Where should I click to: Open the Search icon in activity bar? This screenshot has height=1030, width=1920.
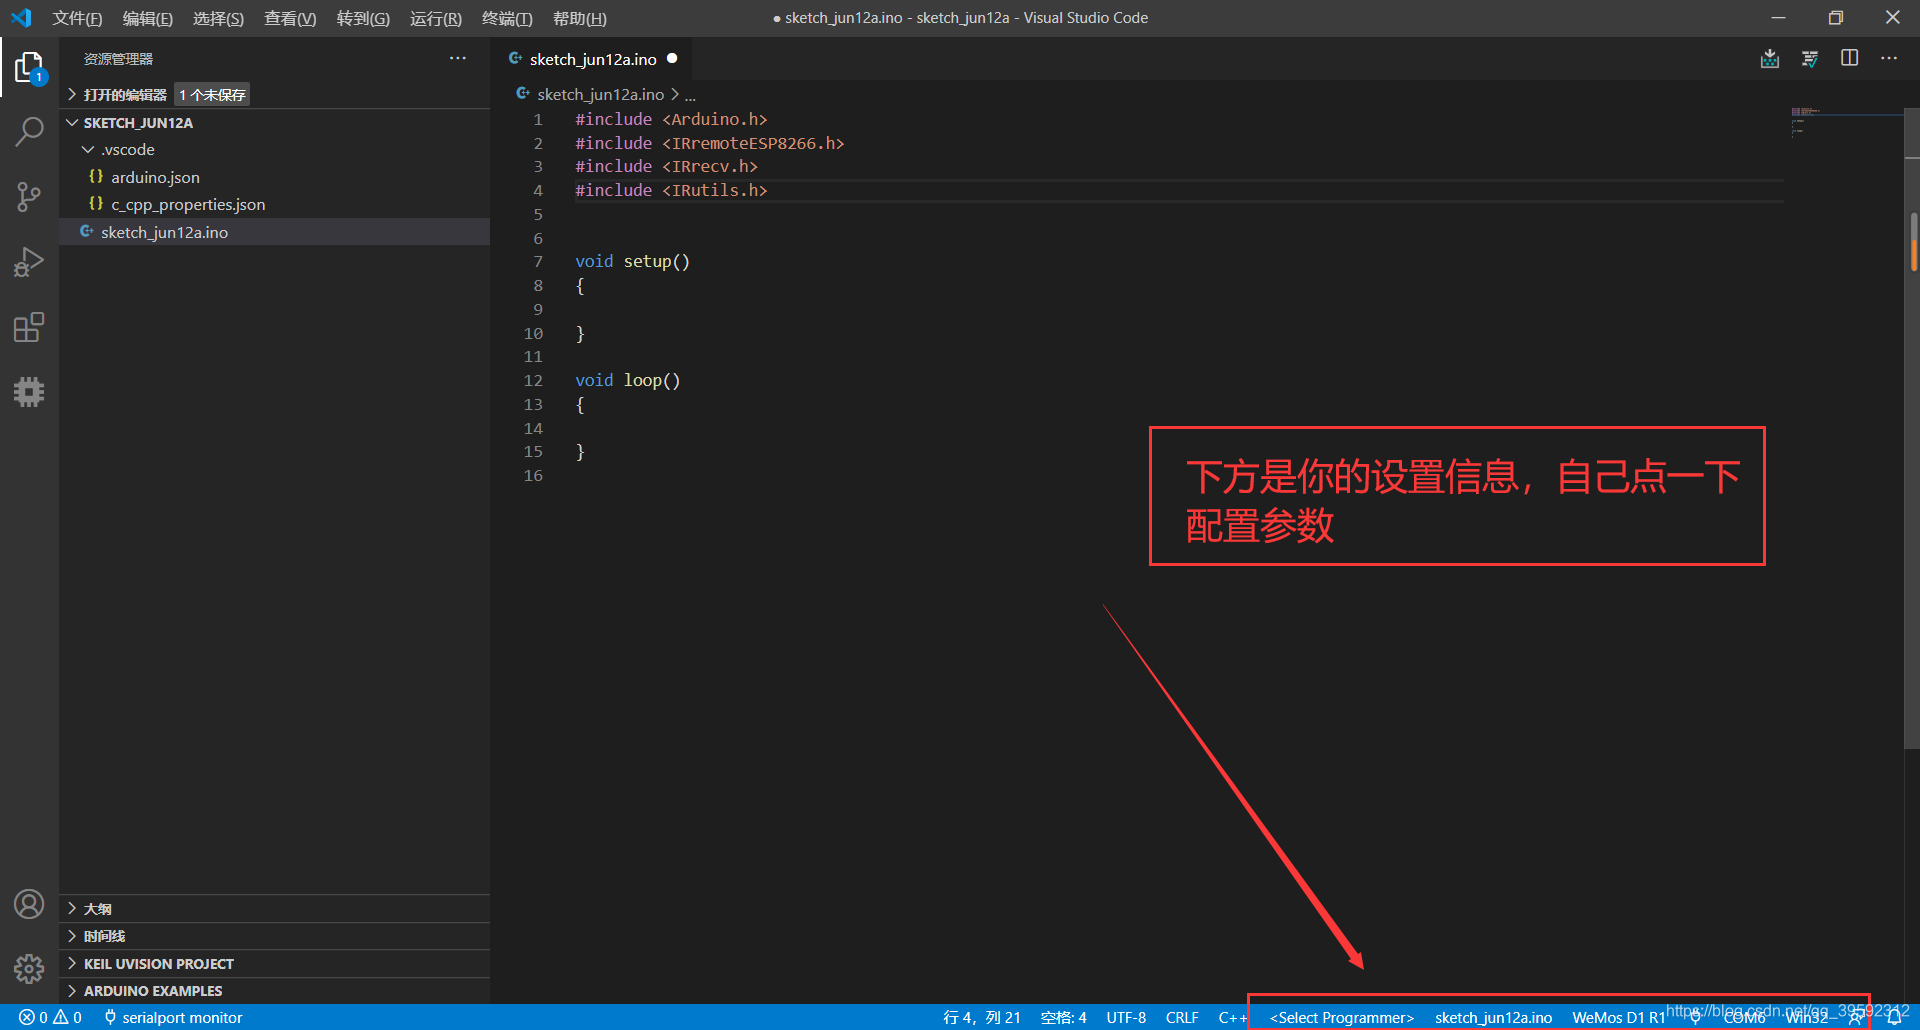[29, 131]
